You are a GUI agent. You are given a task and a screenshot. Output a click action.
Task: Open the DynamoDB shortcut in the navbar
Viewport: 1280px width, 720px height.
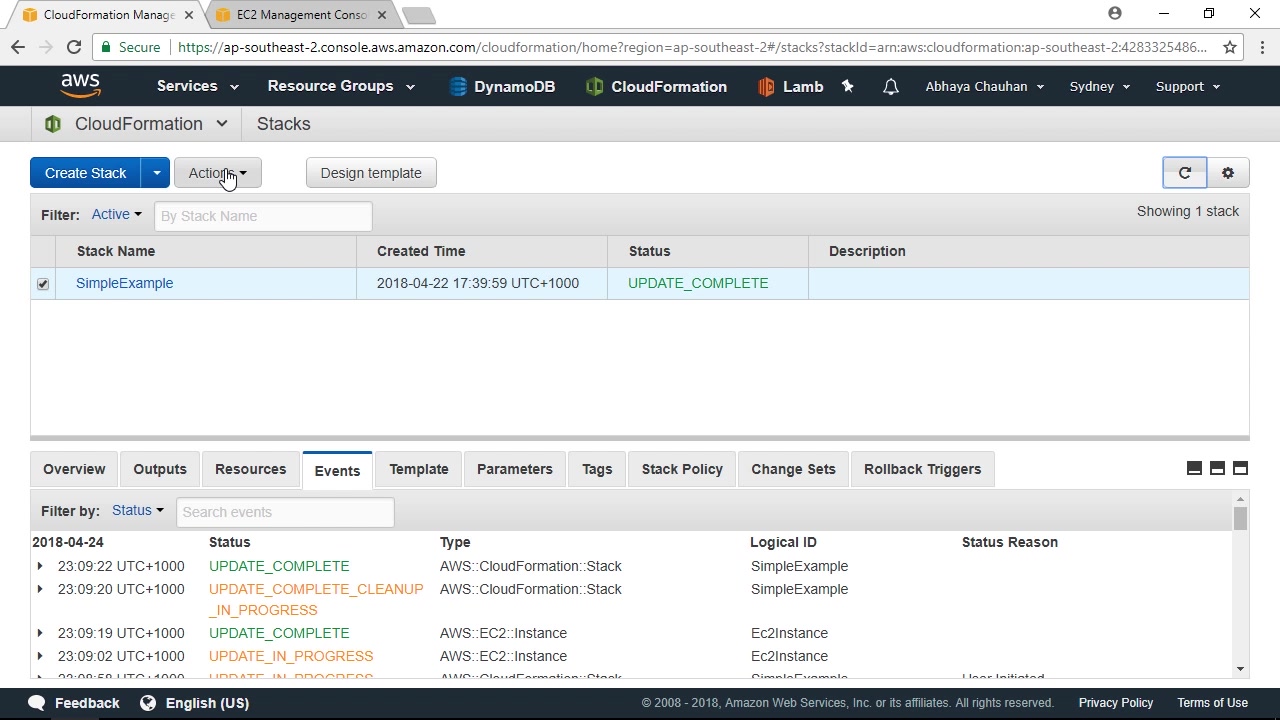pyautogui.click(x=502, y=86)
